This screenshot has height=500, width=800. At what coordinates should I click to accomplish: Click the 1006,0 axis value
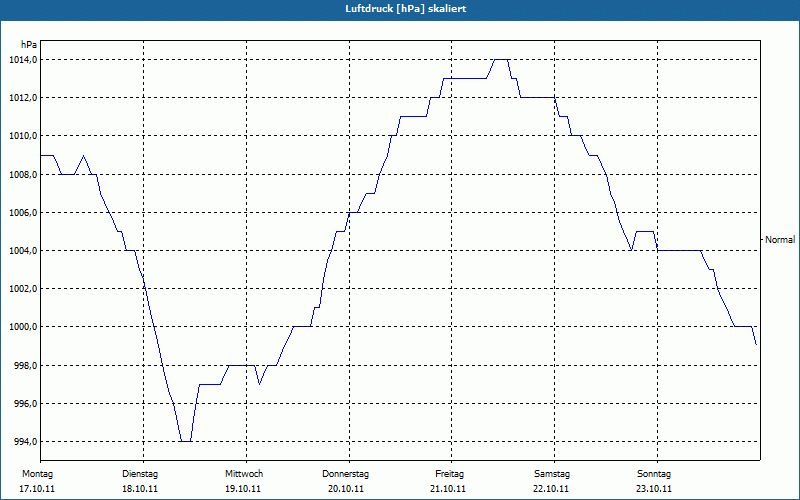tap(23, 212)
